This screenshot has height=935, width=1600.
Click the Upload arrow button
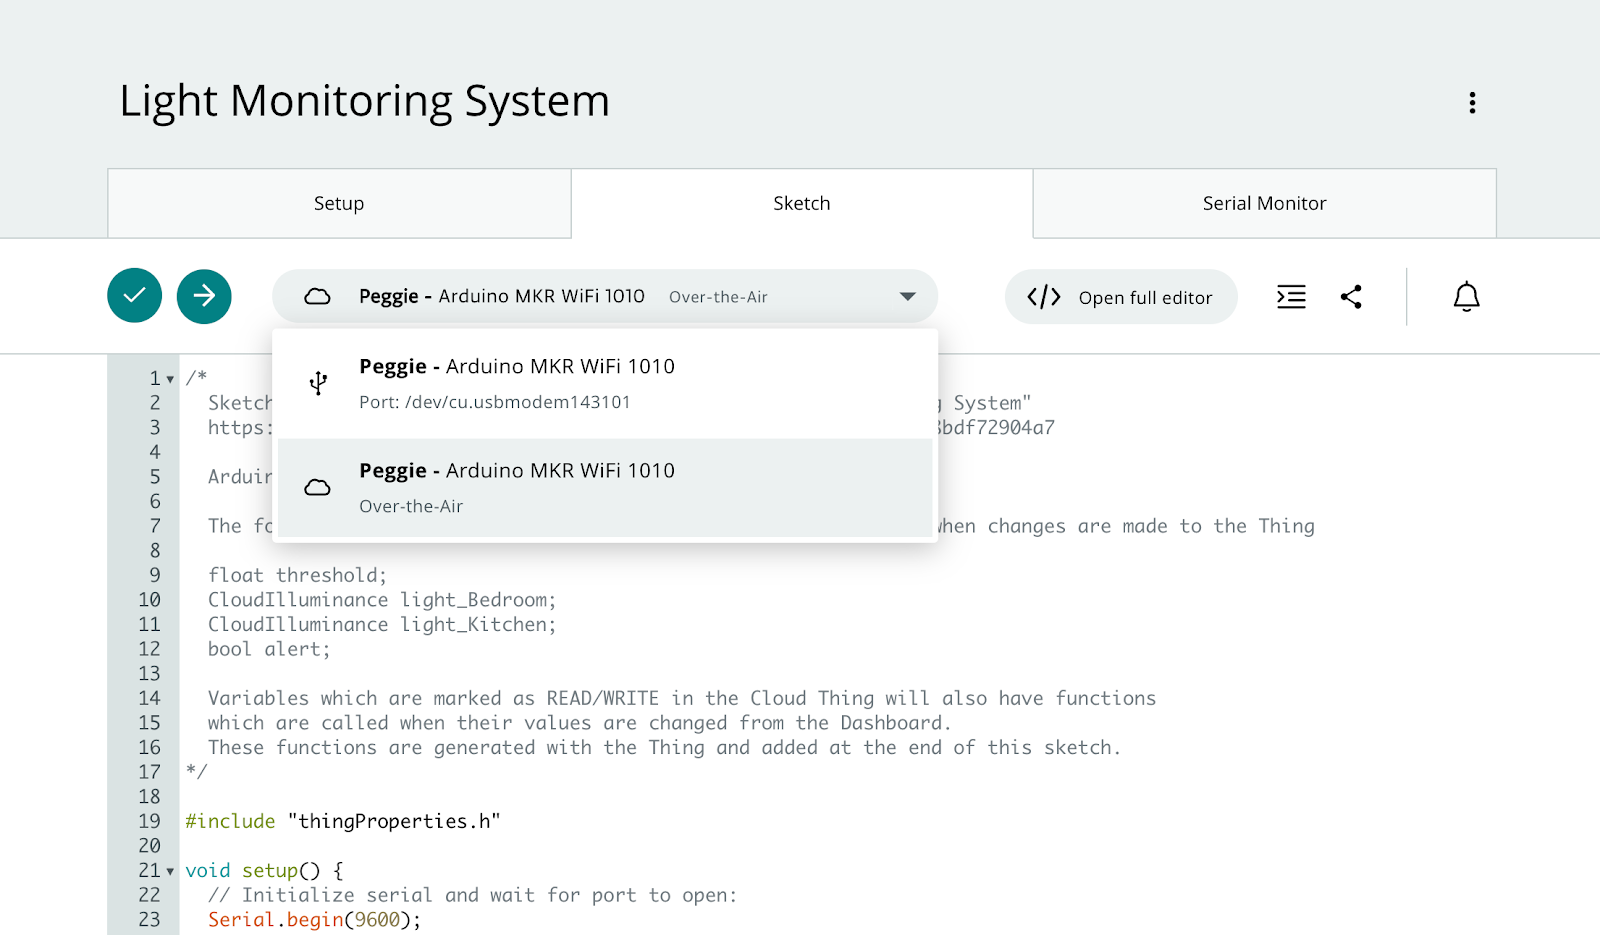pos(204,296)
